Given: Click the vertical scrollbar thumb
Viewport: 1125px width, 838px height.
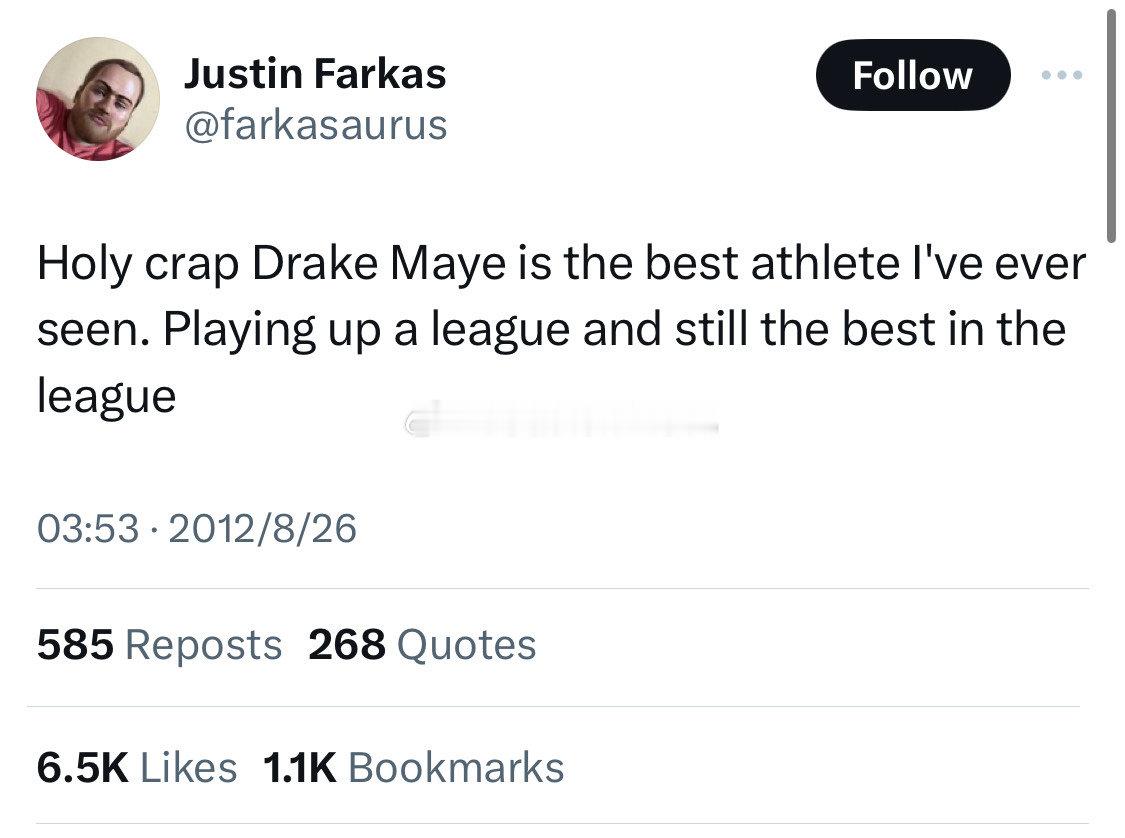Looking at the screenshot, I should click(x=1111, y=125).
